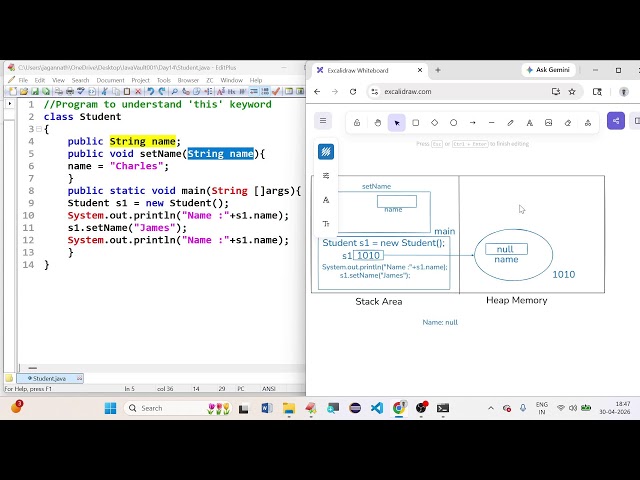
Task: Click the red Delete X icon in EditPlus
Action: click(138, 91)
